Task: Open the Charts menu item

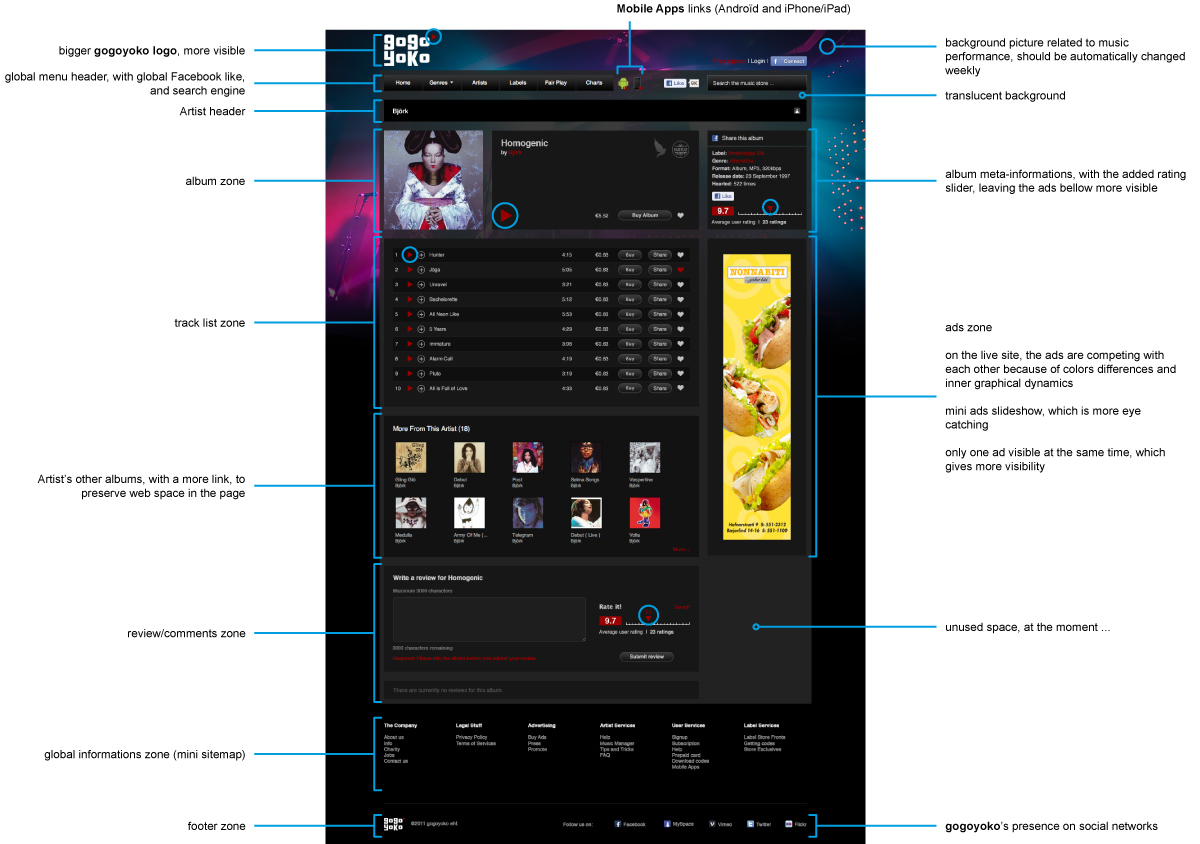Action: pos(594,83)
